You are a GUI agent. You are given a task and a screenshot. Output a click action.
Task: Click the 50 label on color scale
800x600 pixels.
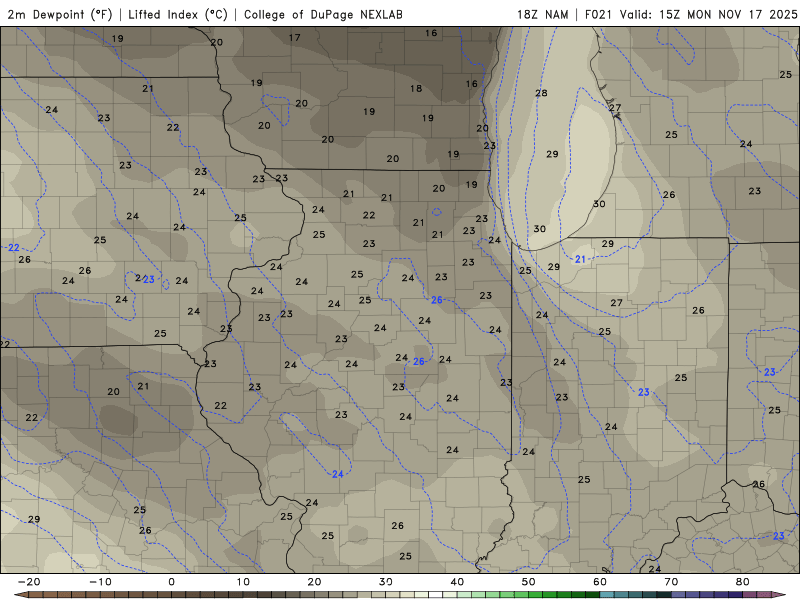(529, 582)
